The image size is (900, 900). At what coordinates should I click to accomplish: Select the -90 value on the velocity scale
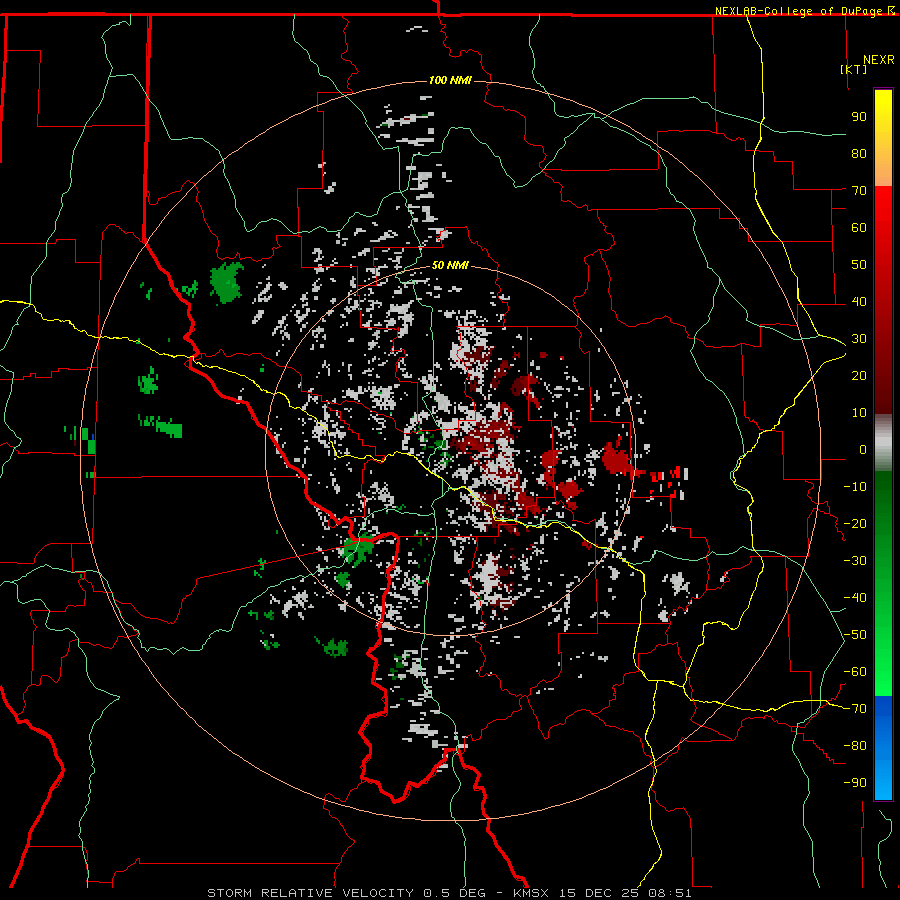coord(855,783)
